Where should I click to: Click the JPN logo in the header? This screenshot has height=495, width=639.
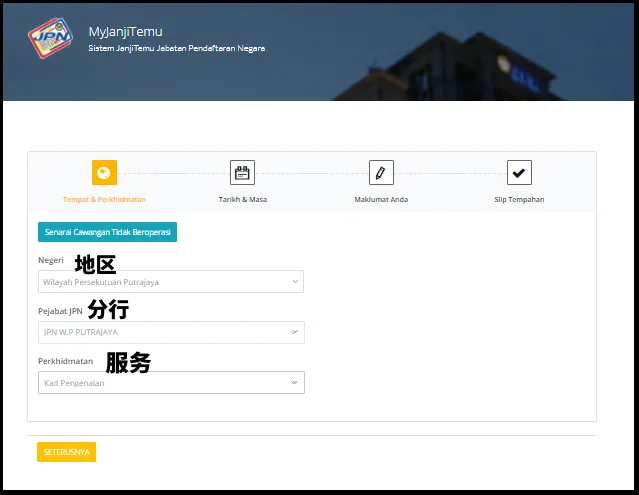click(51, 40)
